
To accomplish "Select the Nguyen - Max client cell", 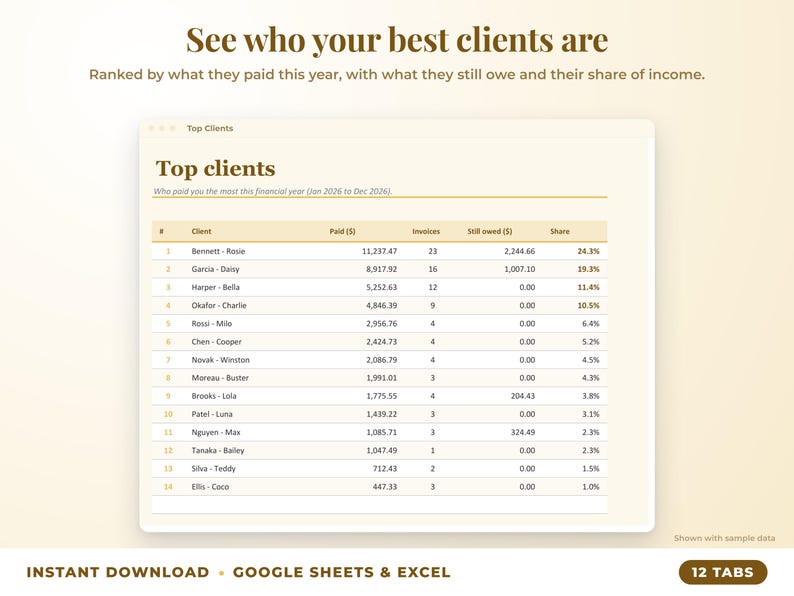I will tap(216, 432).
